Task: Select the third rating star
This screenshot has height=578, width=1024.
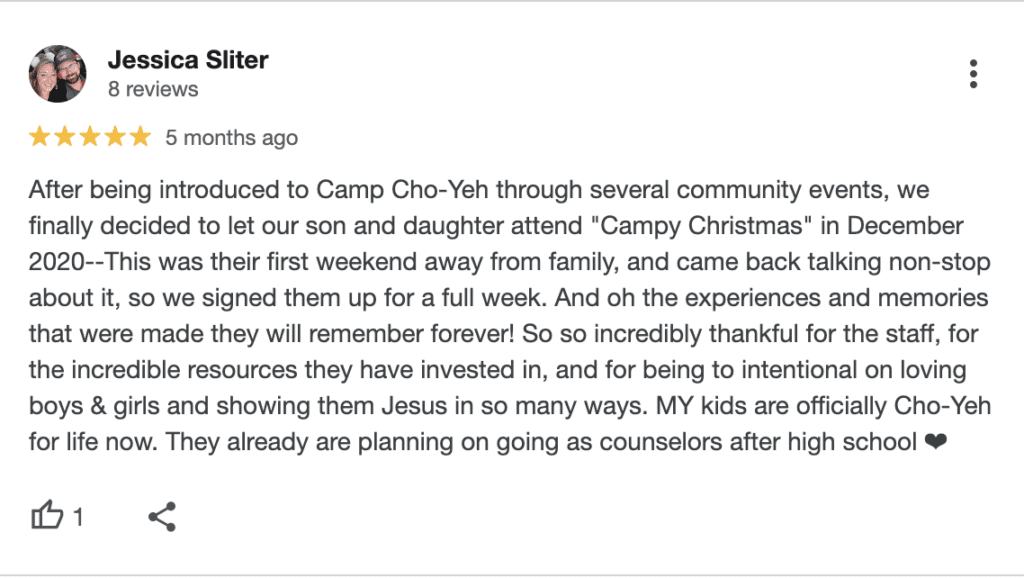Action: pyautogui.click(x=90, y=137)
